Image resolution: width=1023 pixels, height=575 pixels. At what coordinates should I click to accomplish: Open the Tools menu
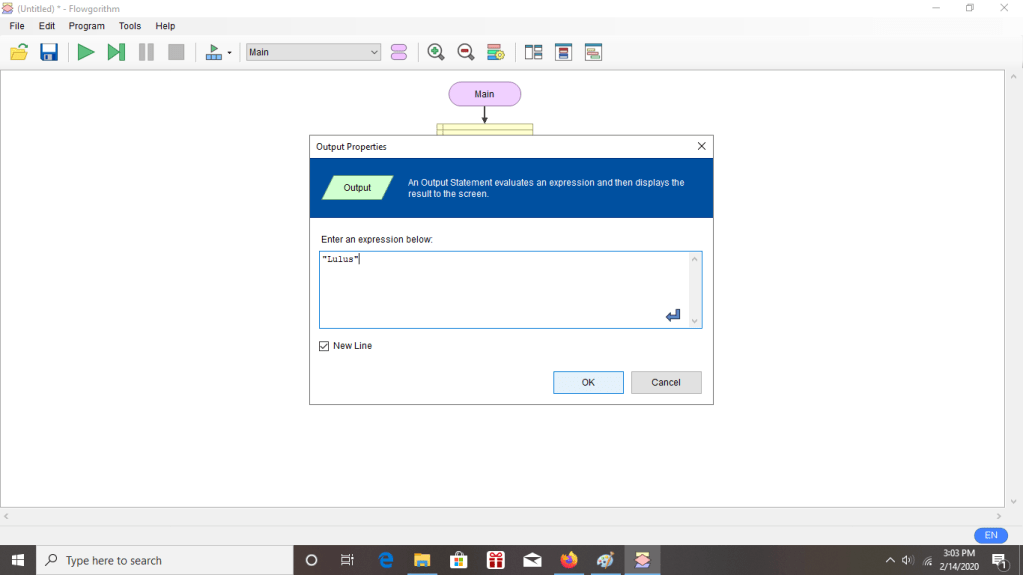(x=130, y=26)
